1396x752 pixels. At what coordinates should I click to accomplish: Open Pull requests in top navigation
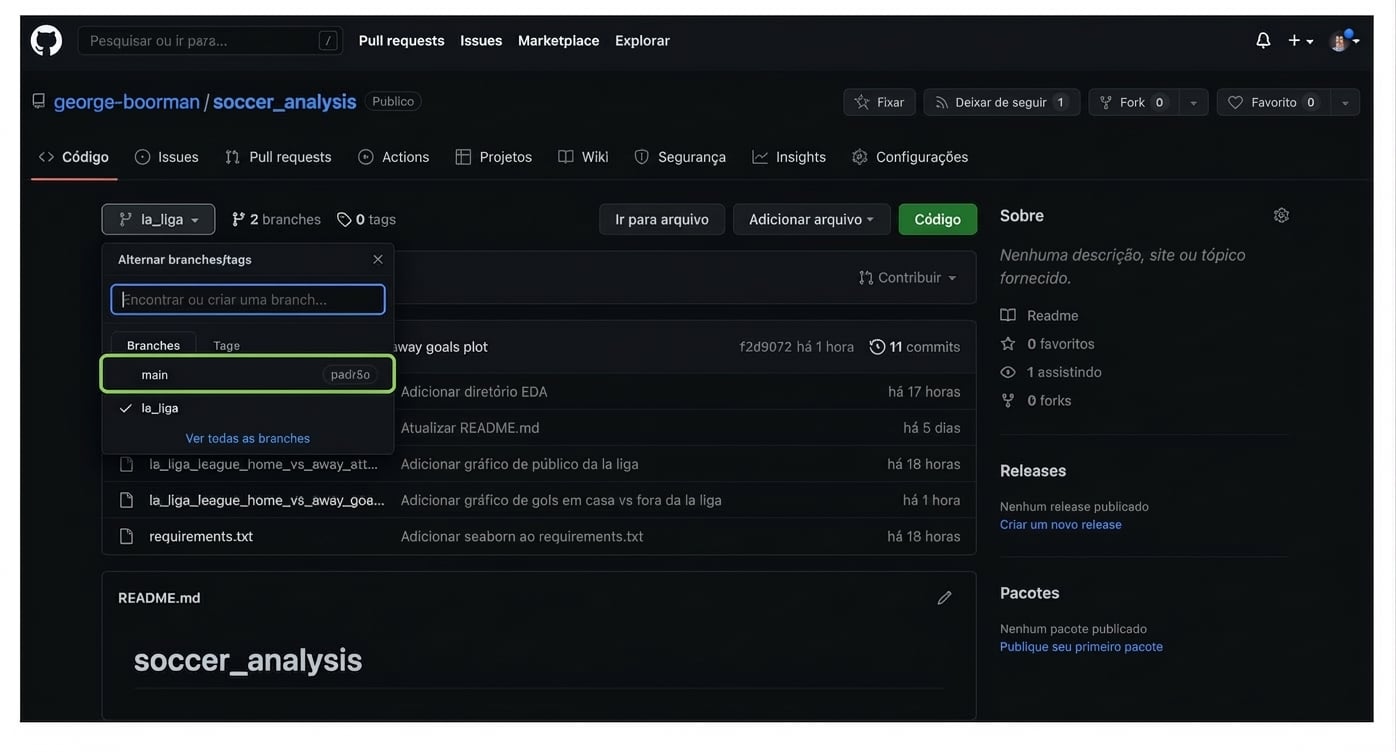(x=401, y=41)
